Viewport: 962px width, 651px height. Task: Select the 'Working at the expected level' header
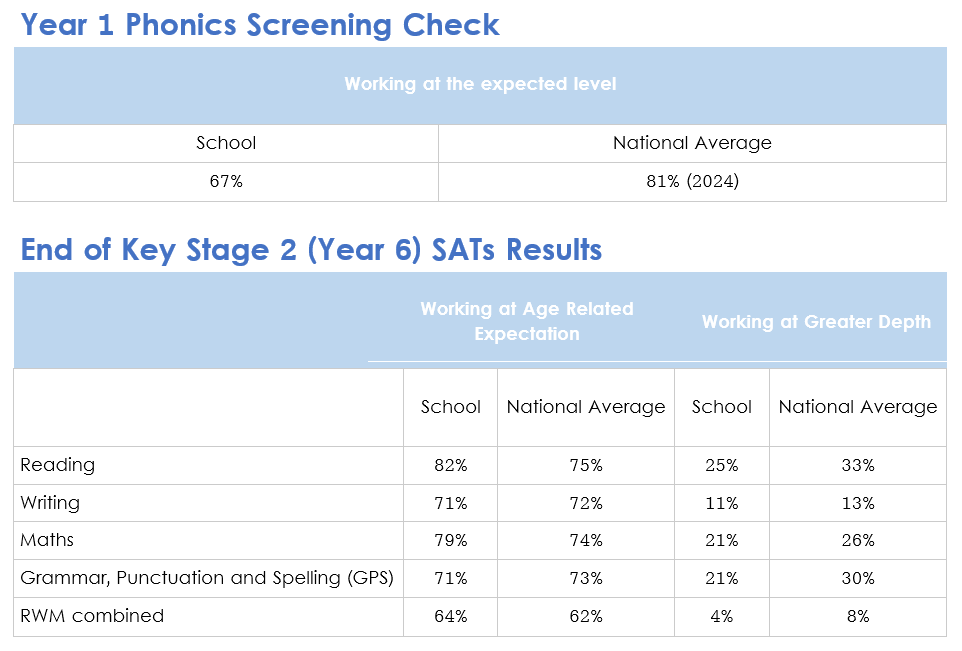[480, 84]
